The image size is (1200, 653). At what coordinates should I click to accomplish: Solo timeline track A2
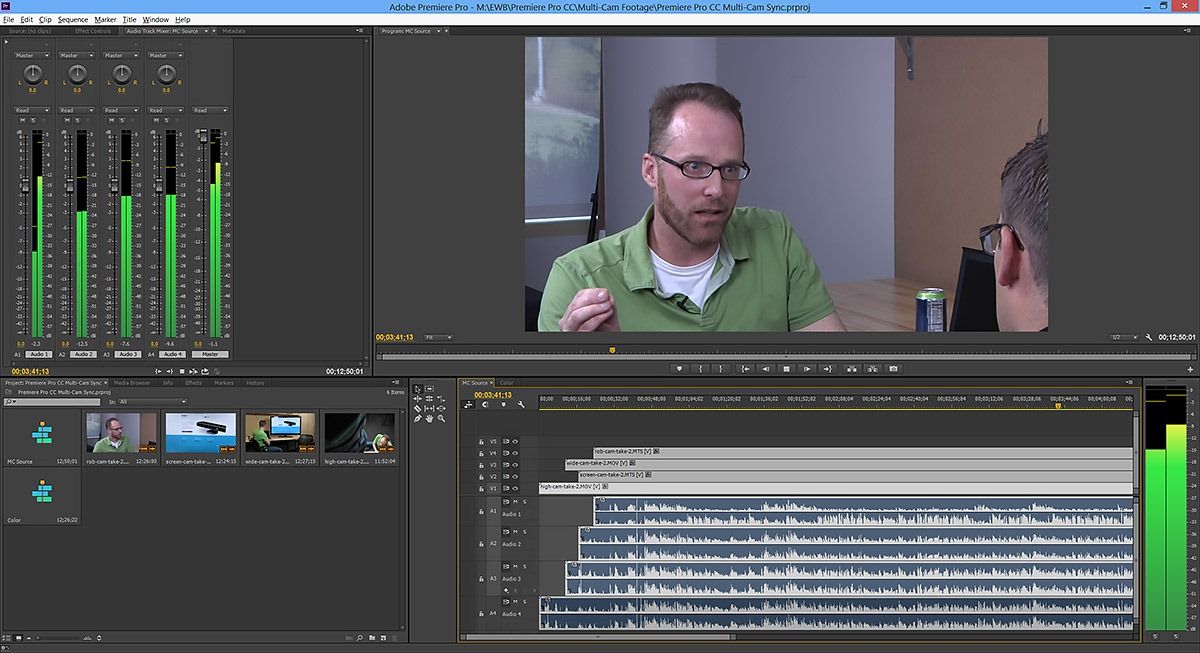(x=525, y=532)
